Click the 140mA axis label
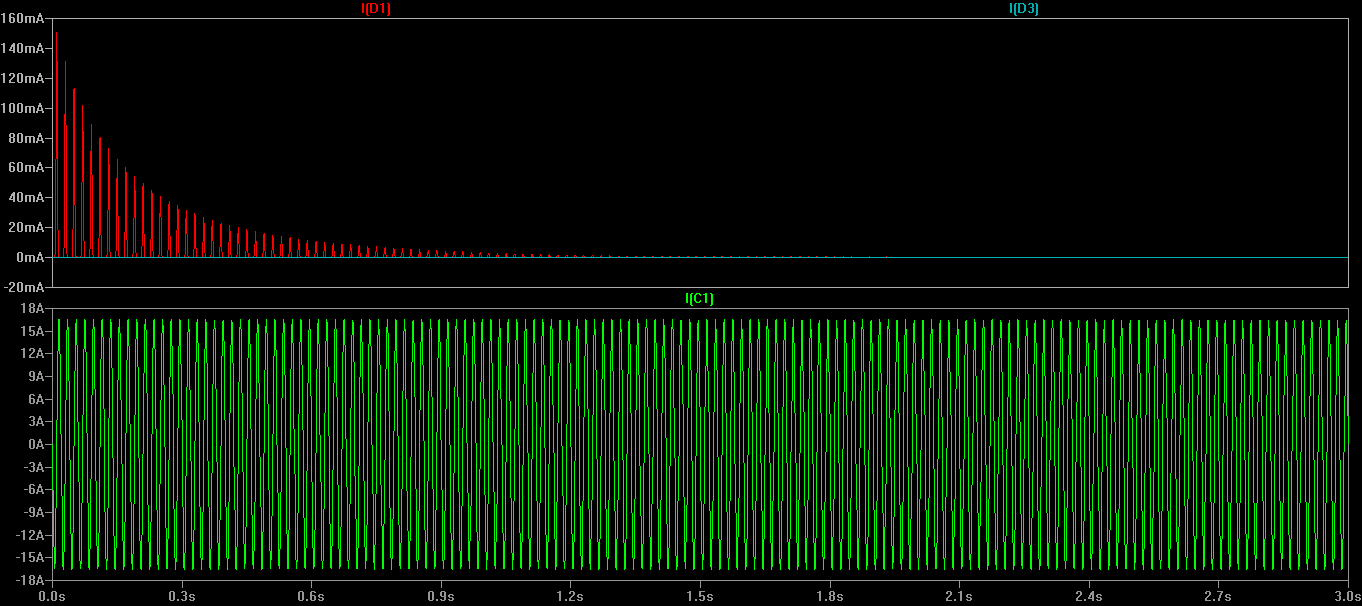 (24, 48)
